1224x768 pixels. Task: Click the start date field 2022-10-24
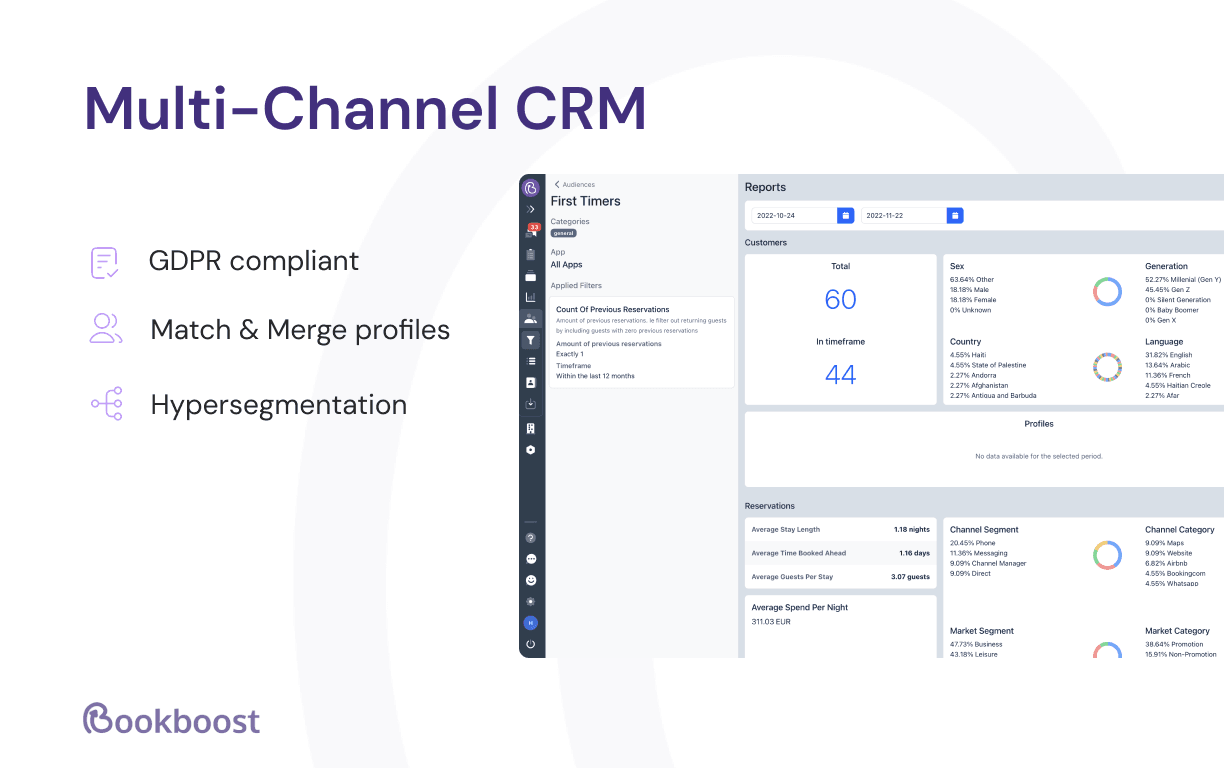[794, 215]
